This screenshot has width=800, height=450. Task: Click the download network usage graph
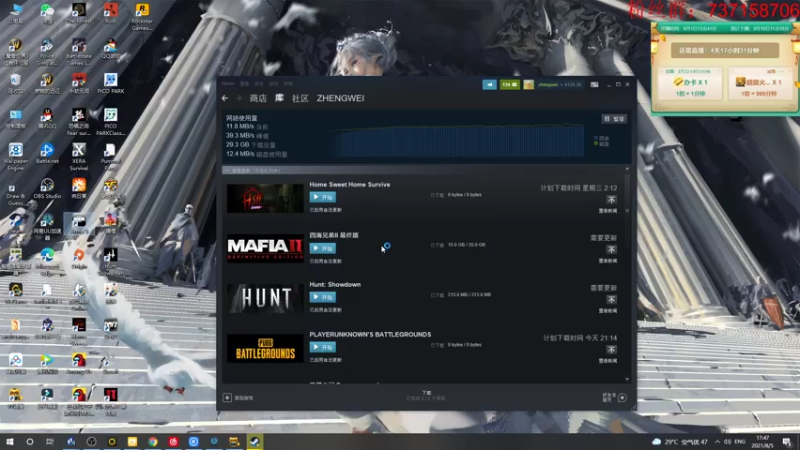(458, 141)
